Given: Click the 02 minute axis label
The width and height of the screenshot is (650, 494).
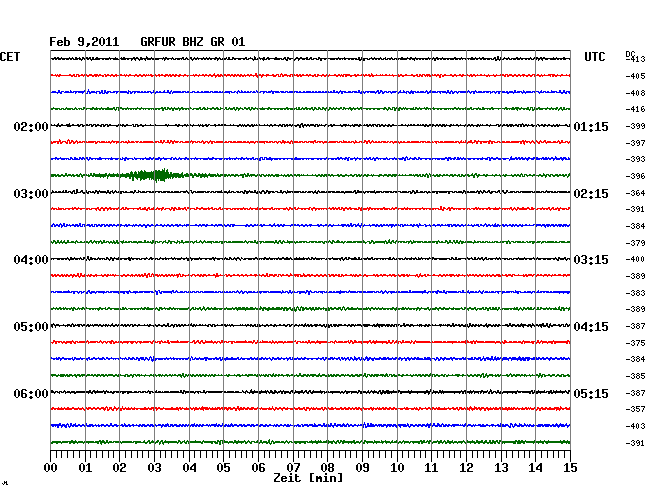Looking at the screenshot, I should (x=120, y=468).
